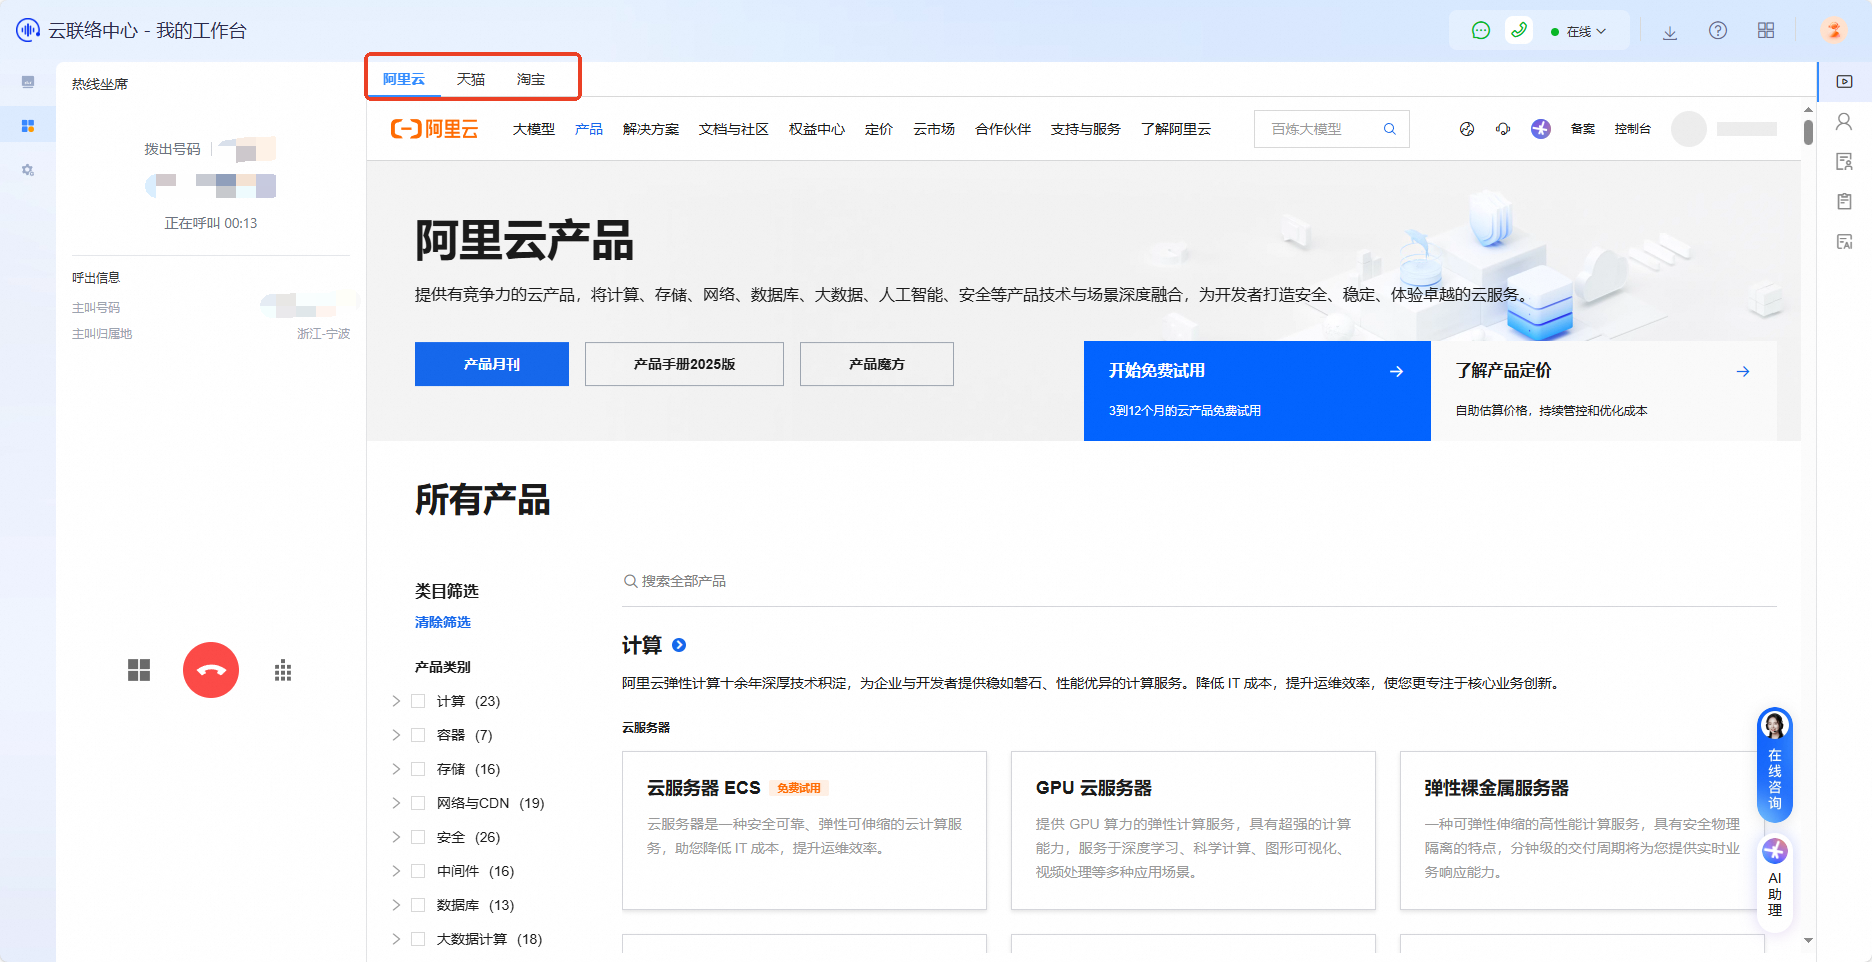The height and width of the screenshot is (962, 1872).
Task: Click the scrollbar up arrow of embedded page
Action: 1808,109
